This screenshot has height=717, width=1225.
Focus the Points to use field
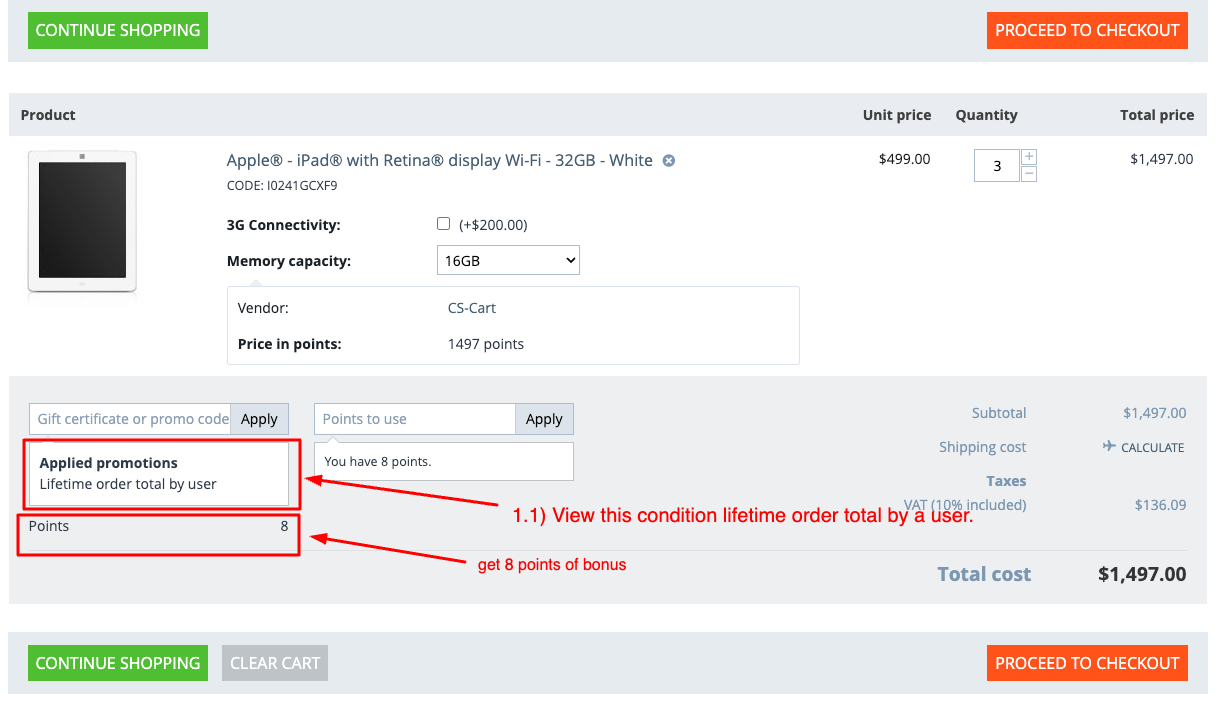coord(415,419)
